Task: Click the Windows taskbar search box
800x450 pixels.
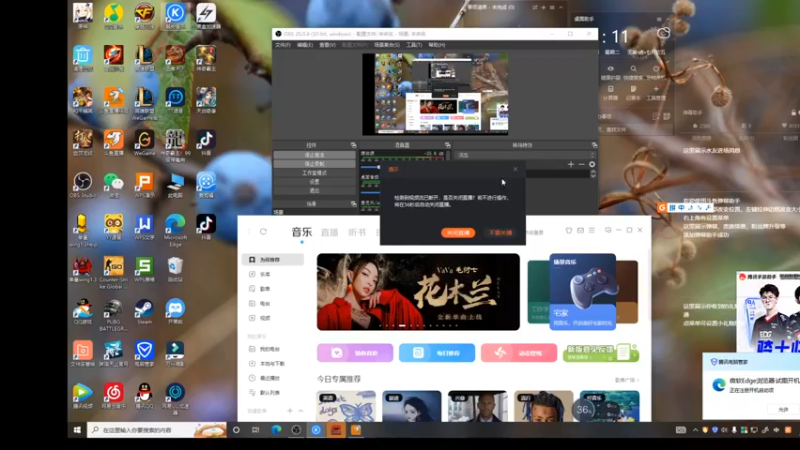Action: click(156, 430)
